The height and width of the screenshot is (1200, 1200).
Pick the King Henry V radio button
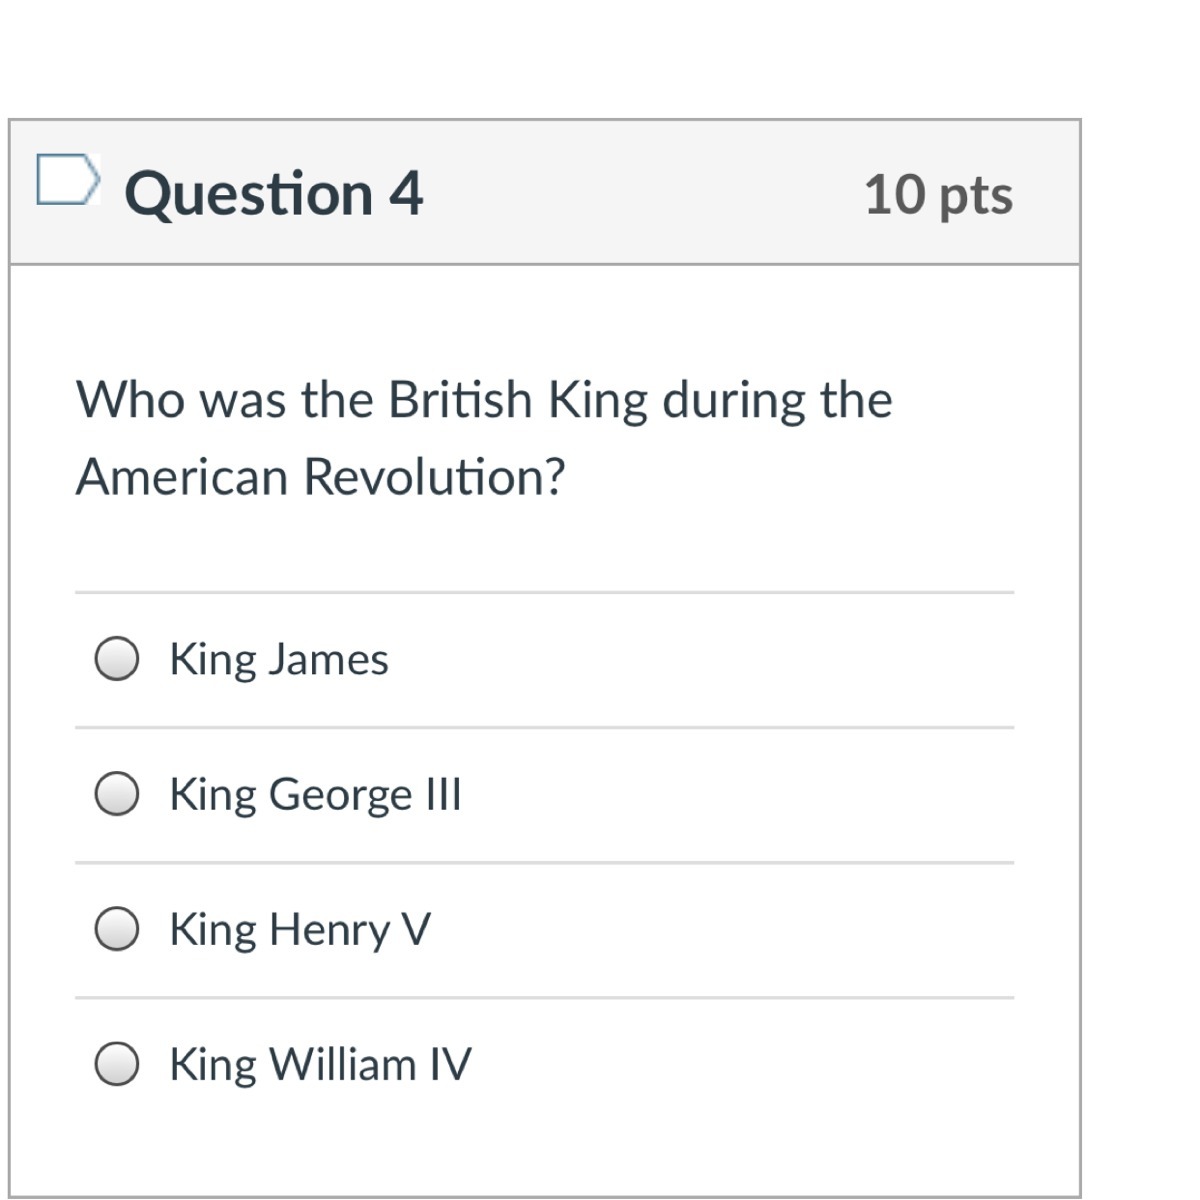coord(117,929)
